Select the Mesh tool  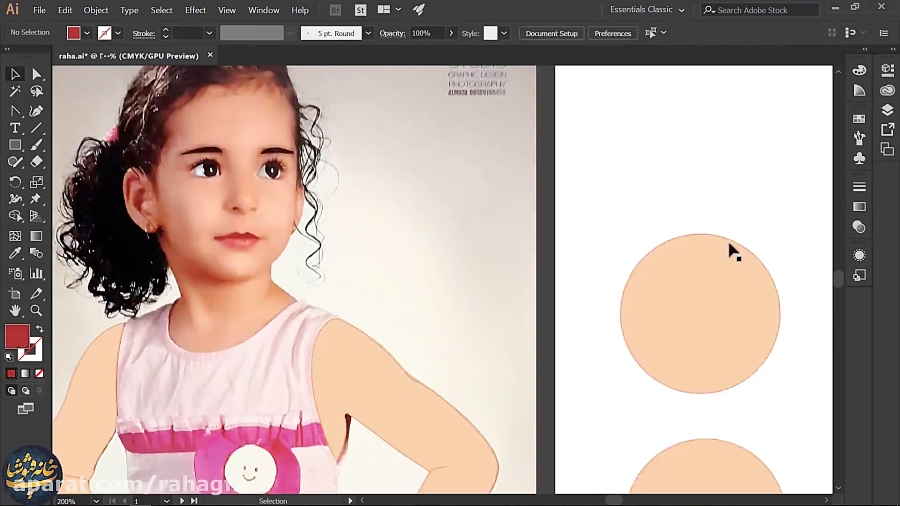pyautogui.click(x=15, y=236)
